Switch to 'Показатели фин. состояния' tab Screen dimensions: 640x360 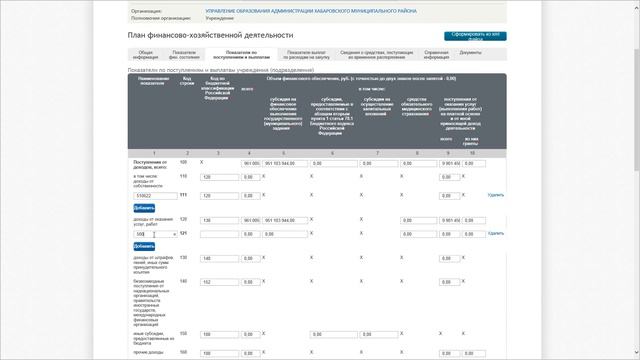click(184, 55)
